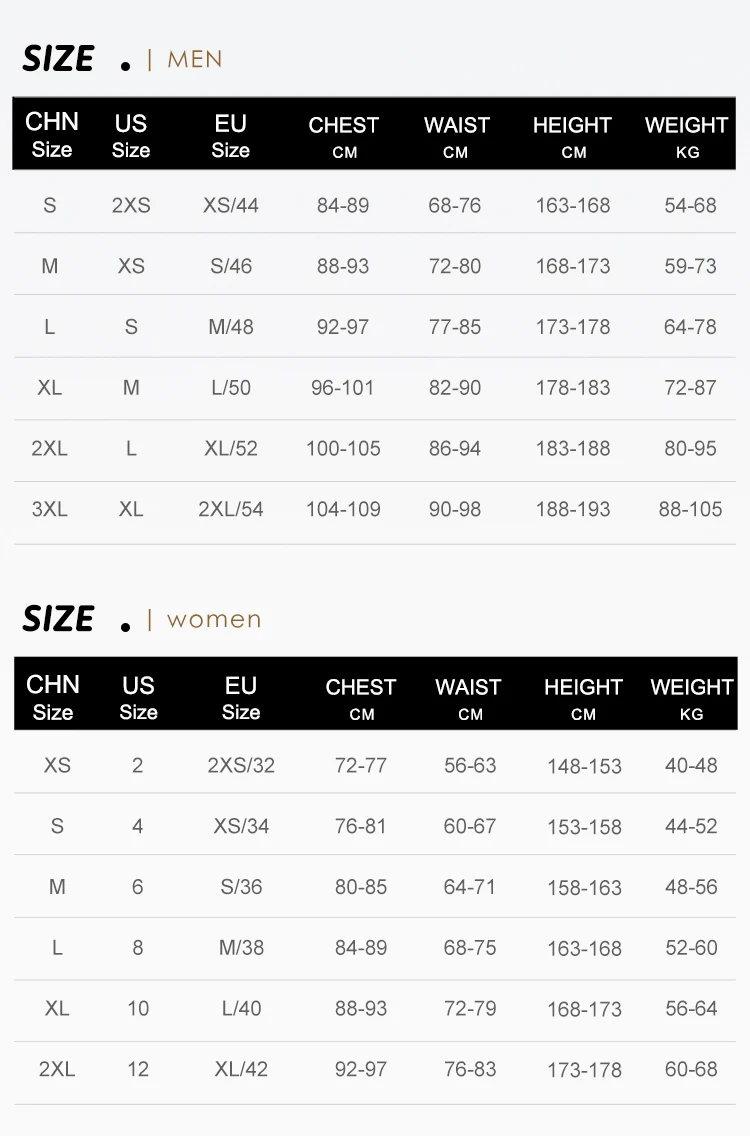The height and width of the screenshot is (1136, 750).
Task: Select women's height value 148-153
Action: pos(584,766)
